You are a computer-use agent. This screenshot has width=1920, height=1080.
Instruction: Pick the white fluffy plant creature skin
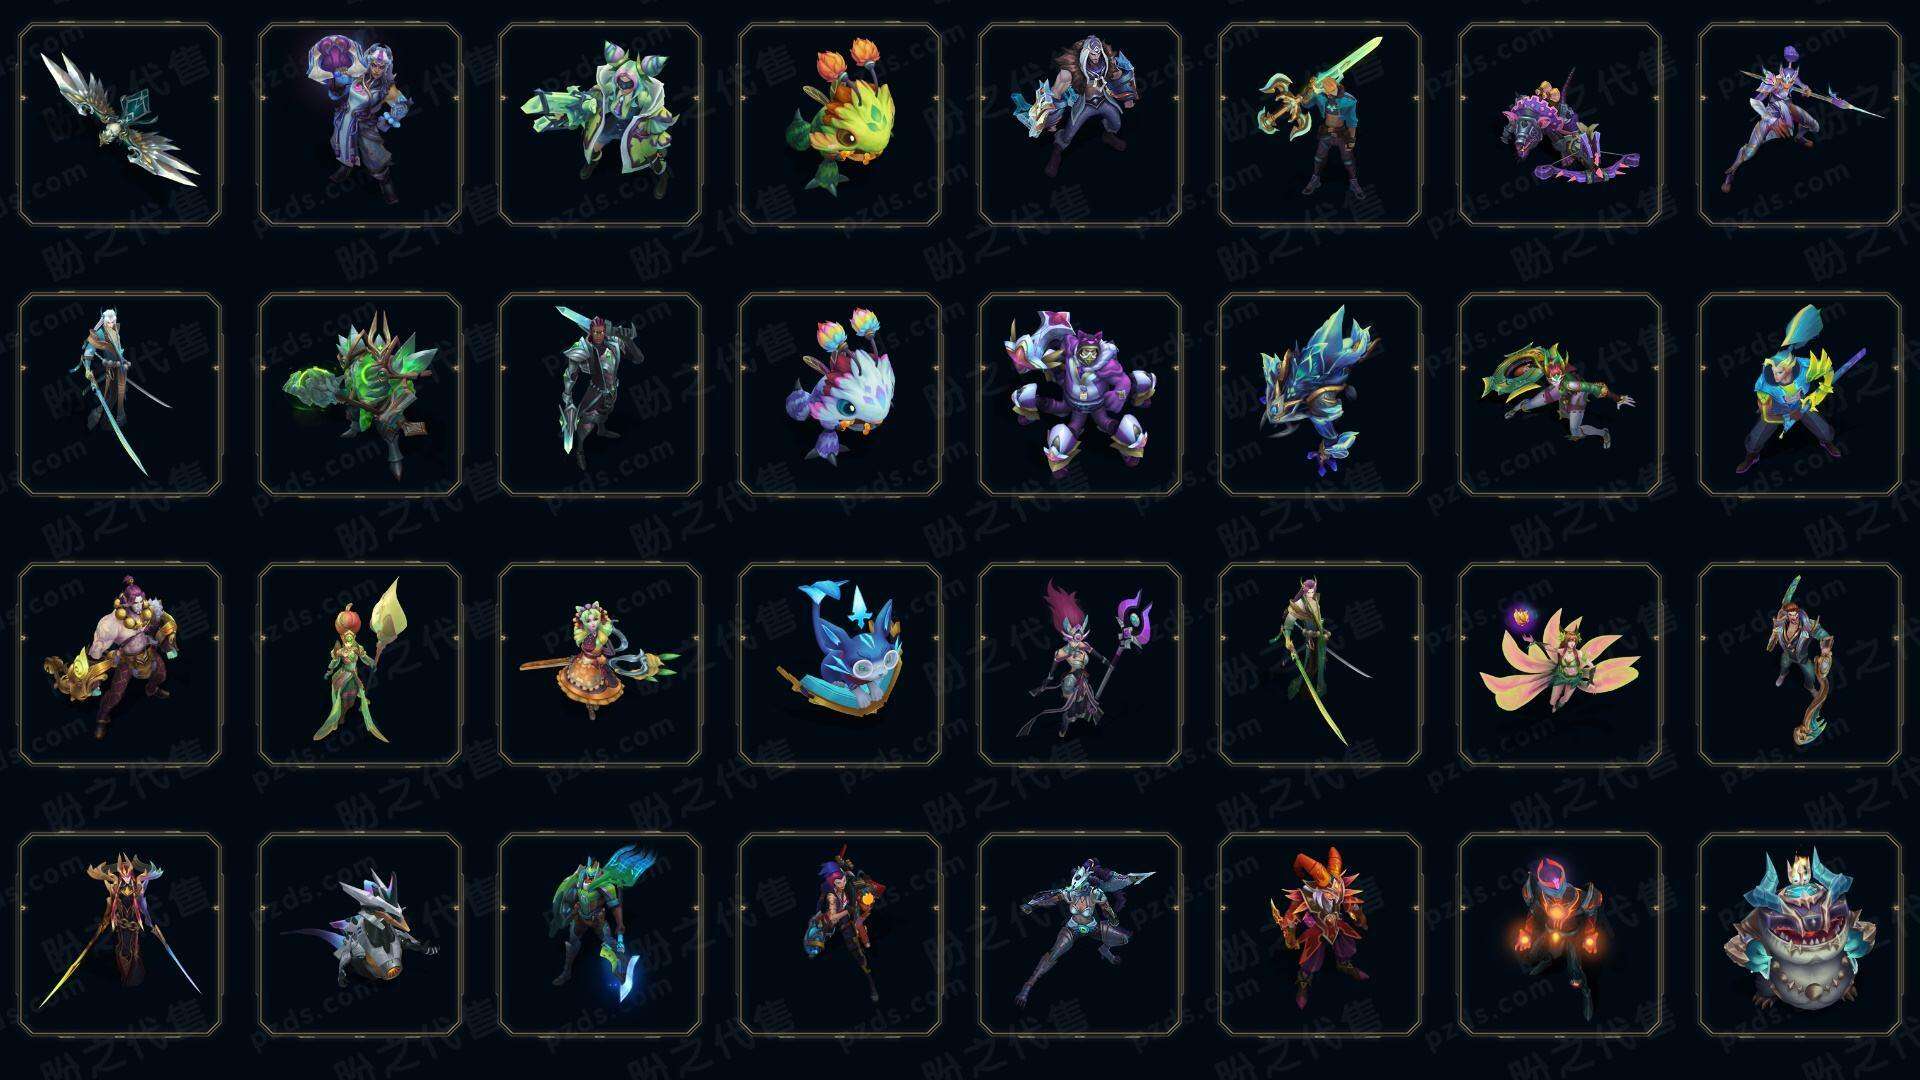[x=840, y=394]
